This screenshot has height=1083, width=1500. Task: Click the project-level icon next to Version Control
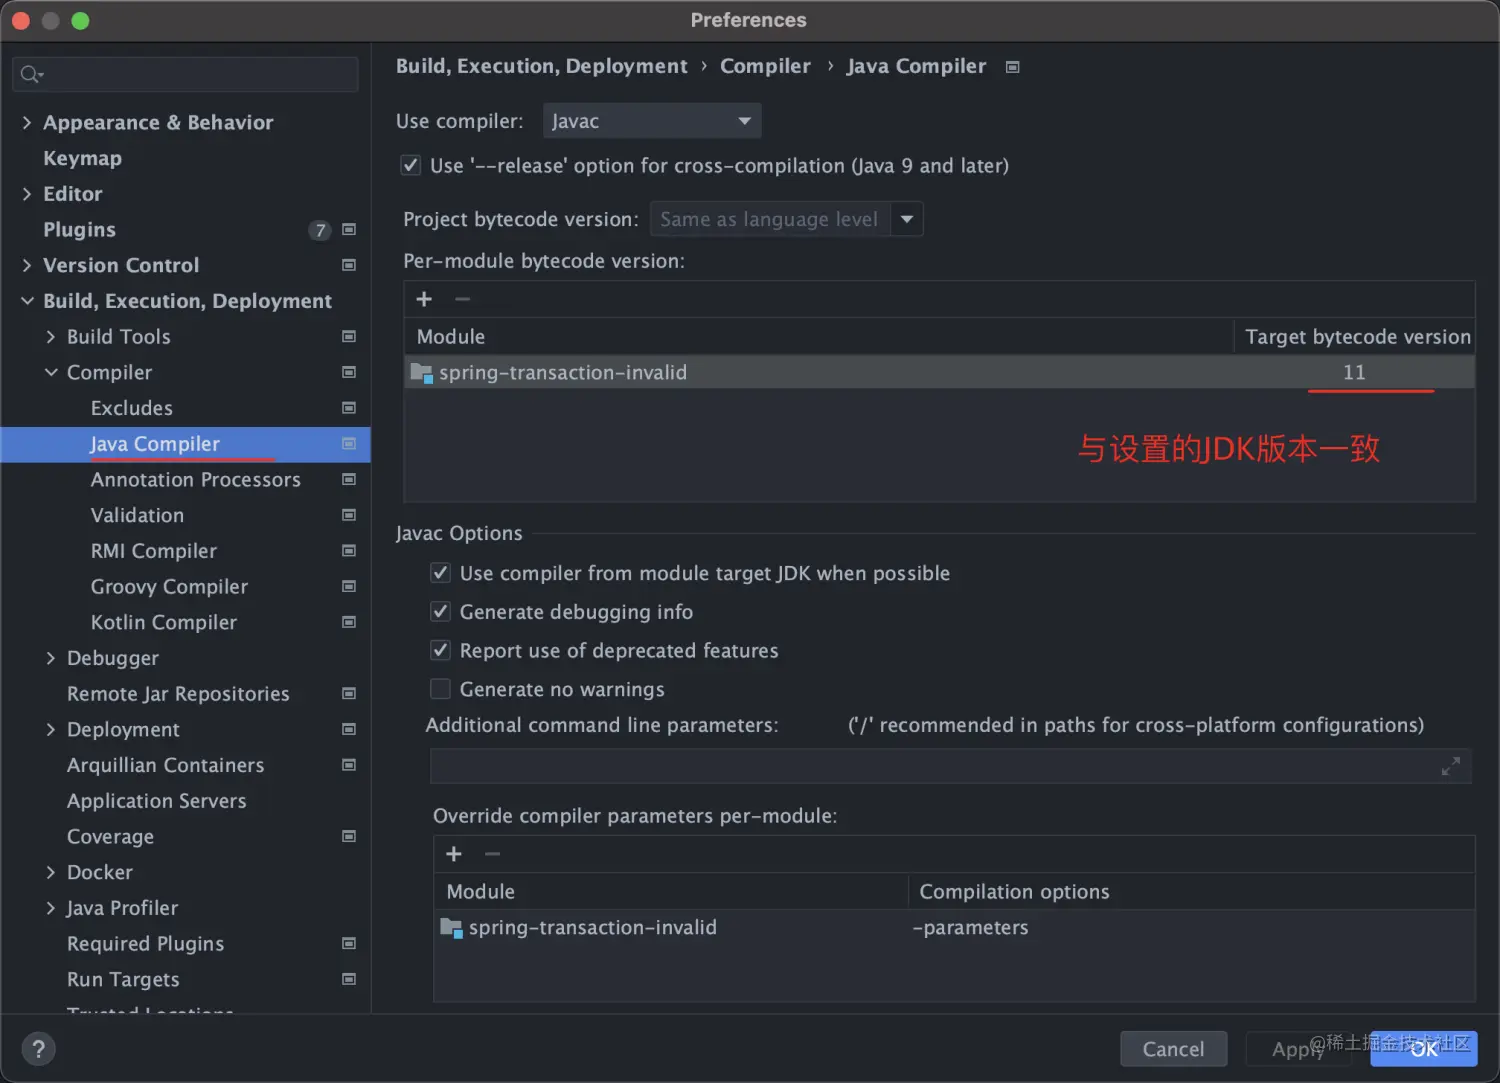[x=349, y=265]
